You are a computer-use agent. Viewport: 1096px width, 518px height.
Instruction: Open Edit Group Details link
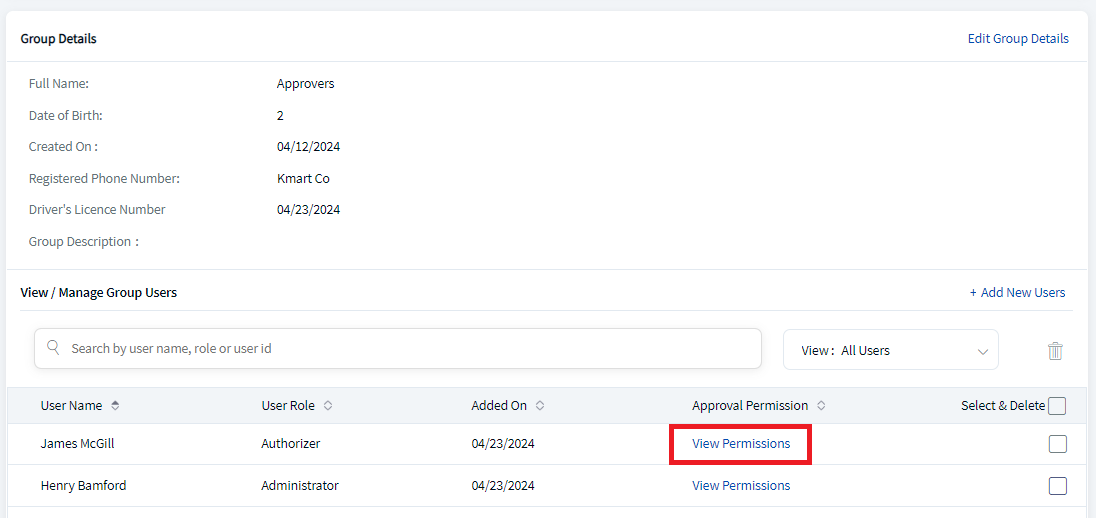coord(1018,38)
